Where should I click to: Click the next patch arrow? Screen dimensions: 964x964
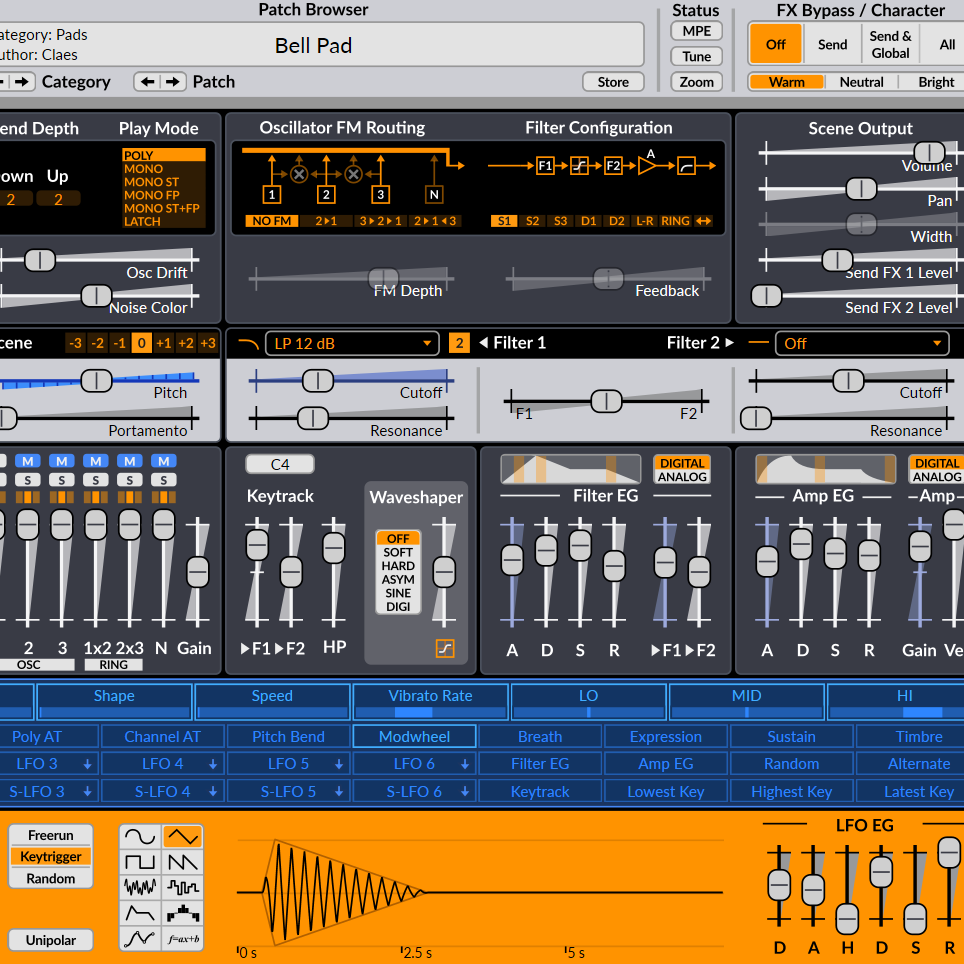tap(174, 82)
